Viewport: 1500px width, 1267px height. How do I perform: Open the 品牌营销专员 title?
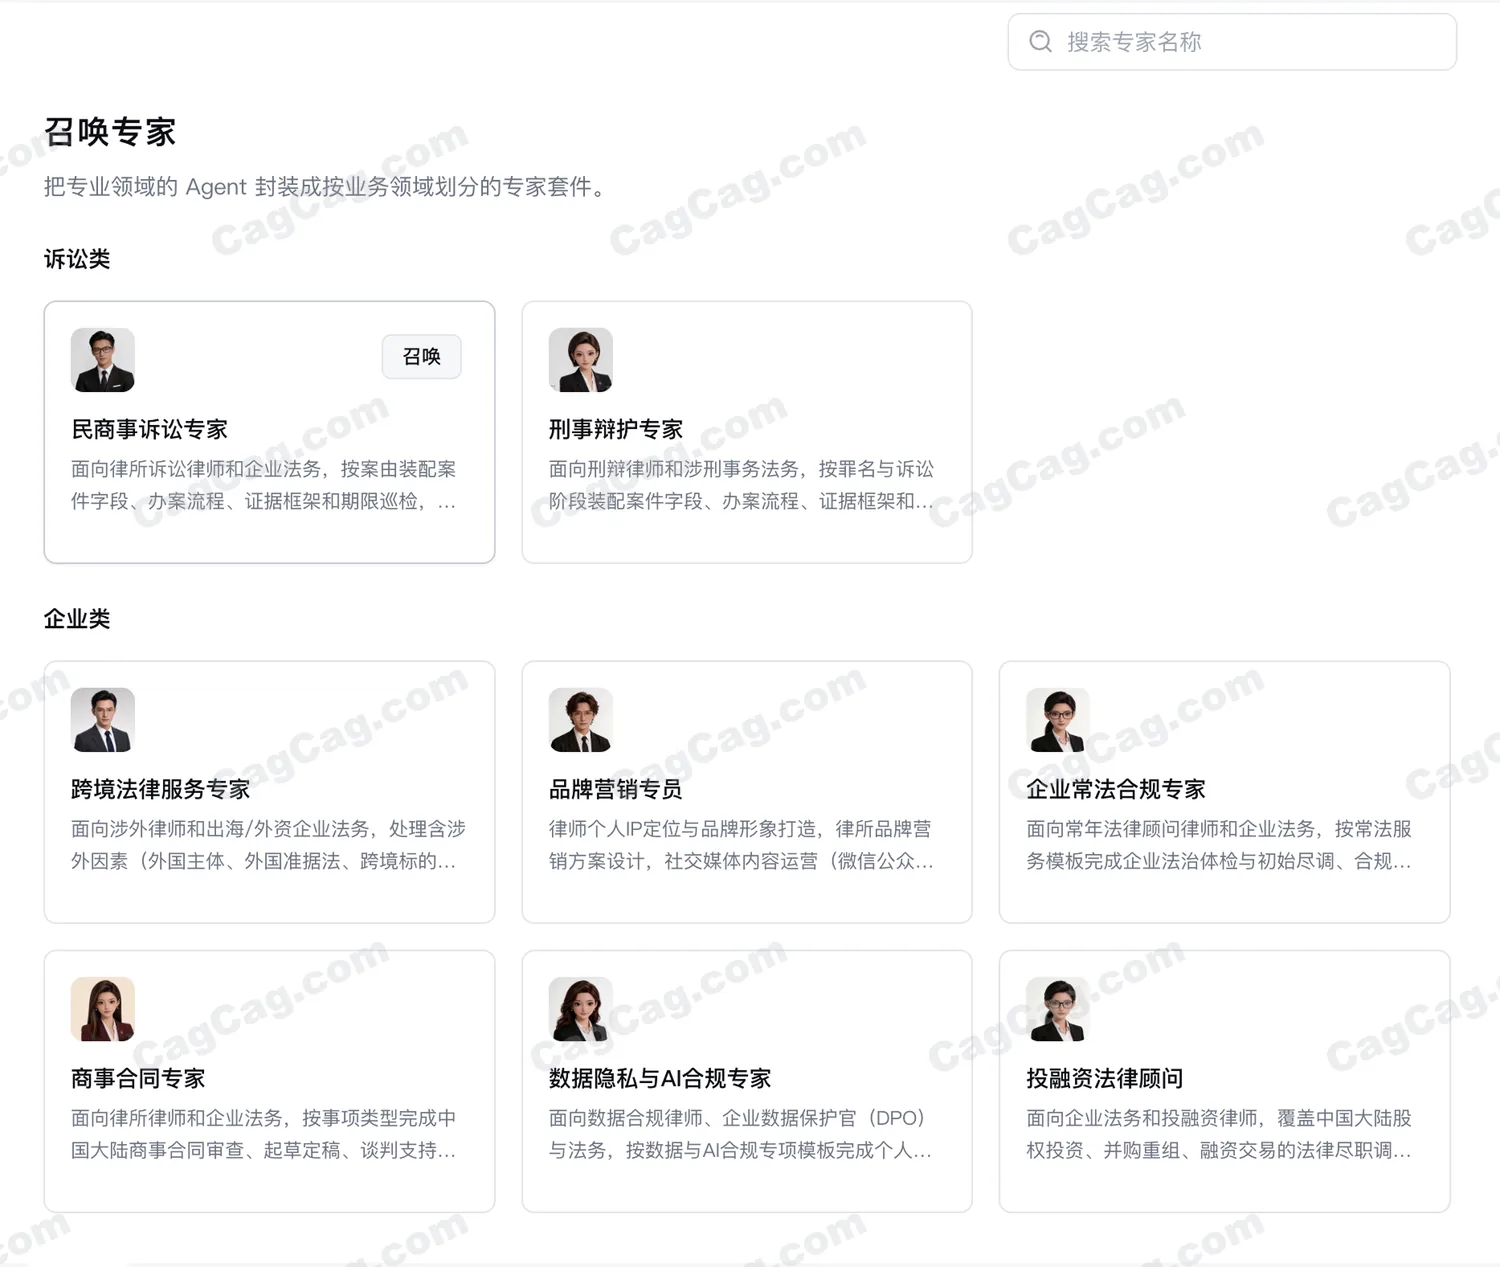tap(616, 789)
